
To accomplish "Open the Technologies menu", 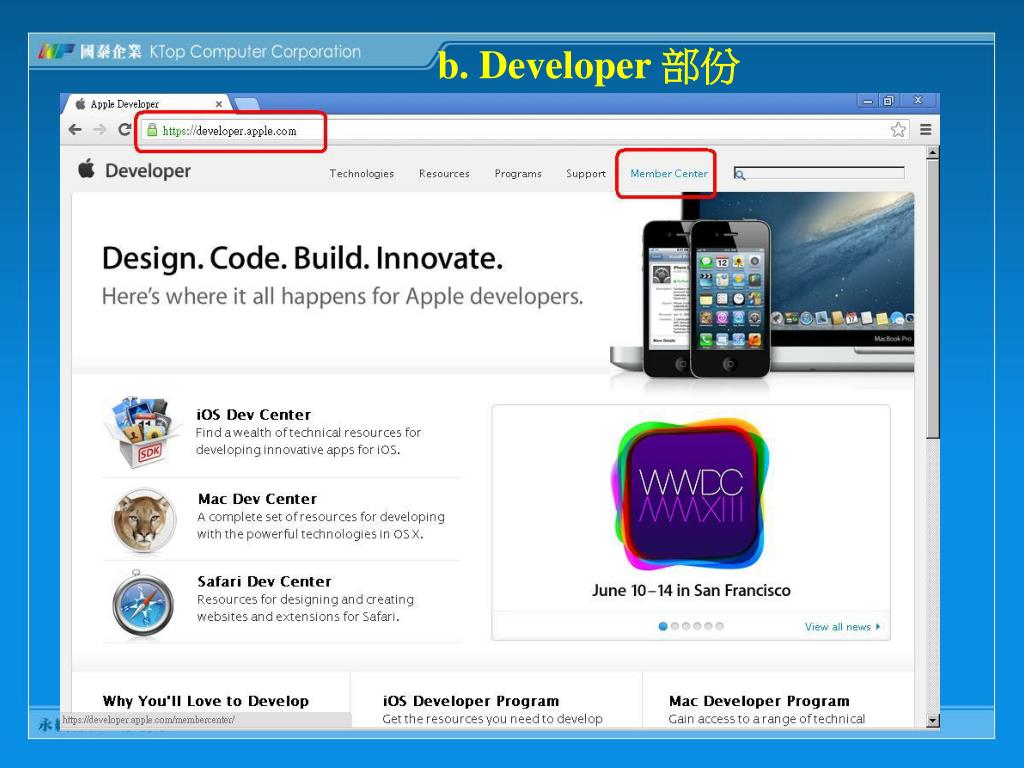I will pos(362,174).
